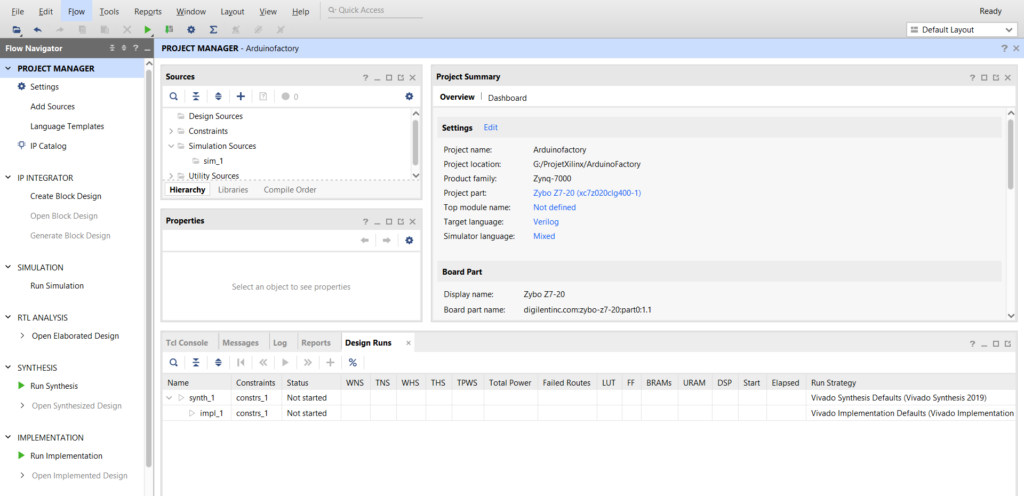
Task: Search in the Sources panel
Action: tap(173, 97)
